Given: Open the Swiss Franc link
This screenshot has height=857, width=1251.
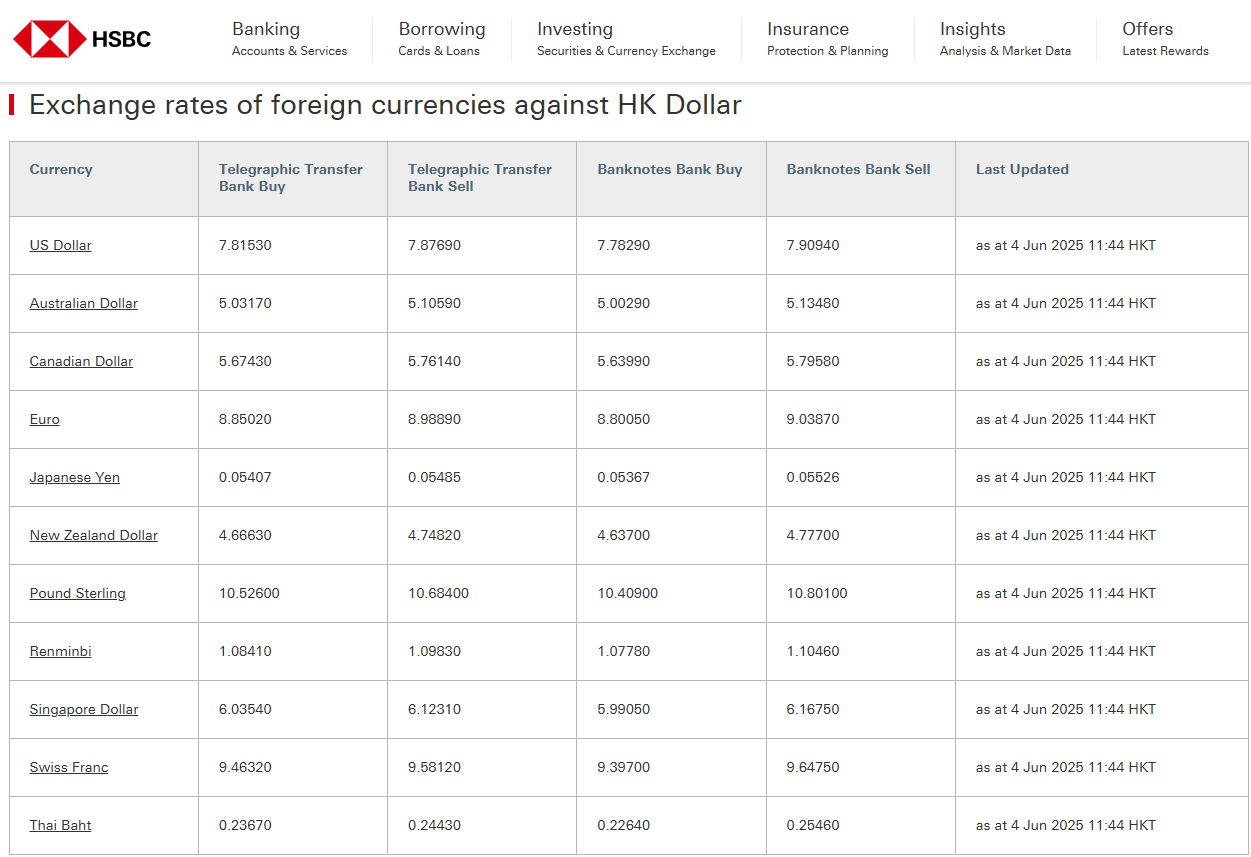Looking at the screenshot, I should tap(68, 767).
